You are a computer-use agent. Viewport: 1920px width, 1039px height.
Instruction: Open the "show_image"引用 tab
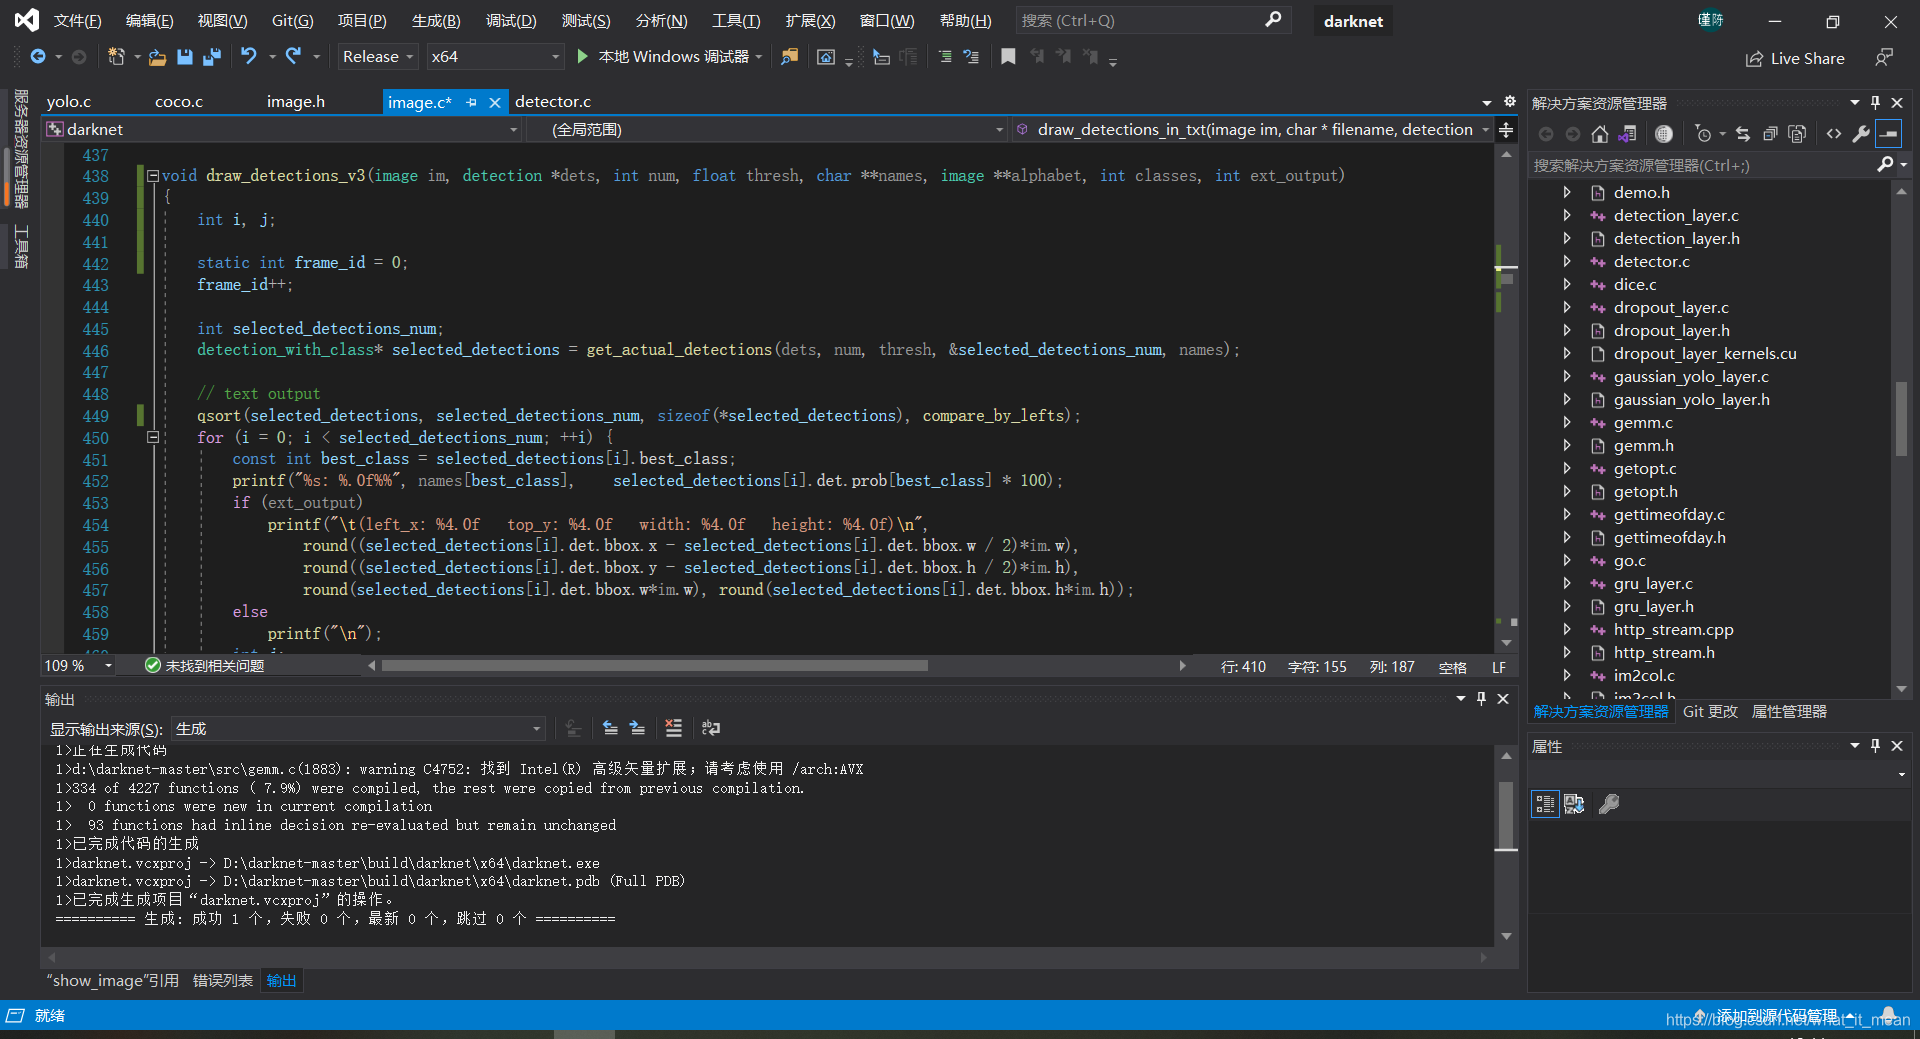[112, 981]
